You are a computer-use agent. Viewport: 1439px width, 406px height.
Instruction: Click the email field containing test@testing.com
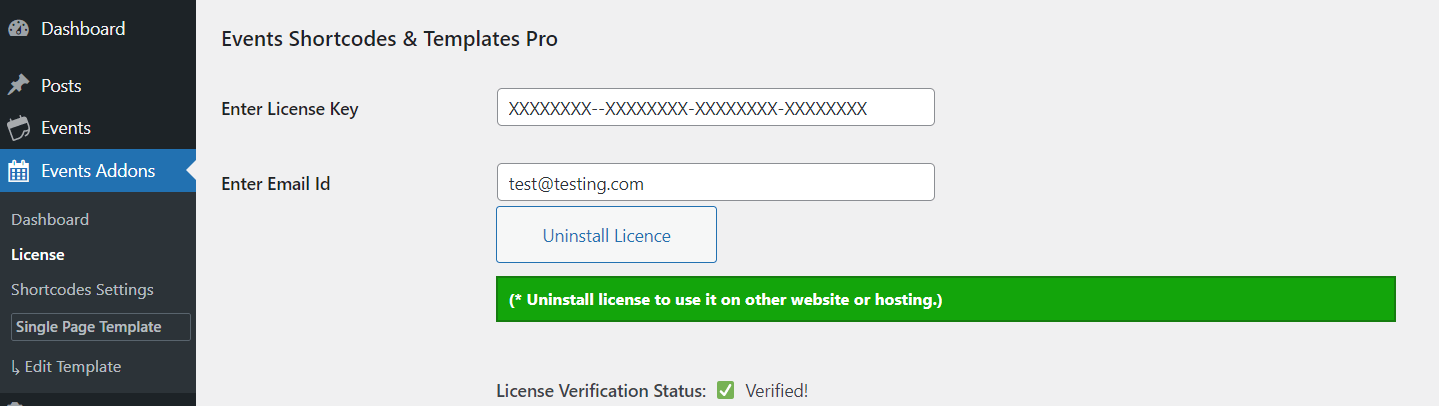(x=715, y=183)
